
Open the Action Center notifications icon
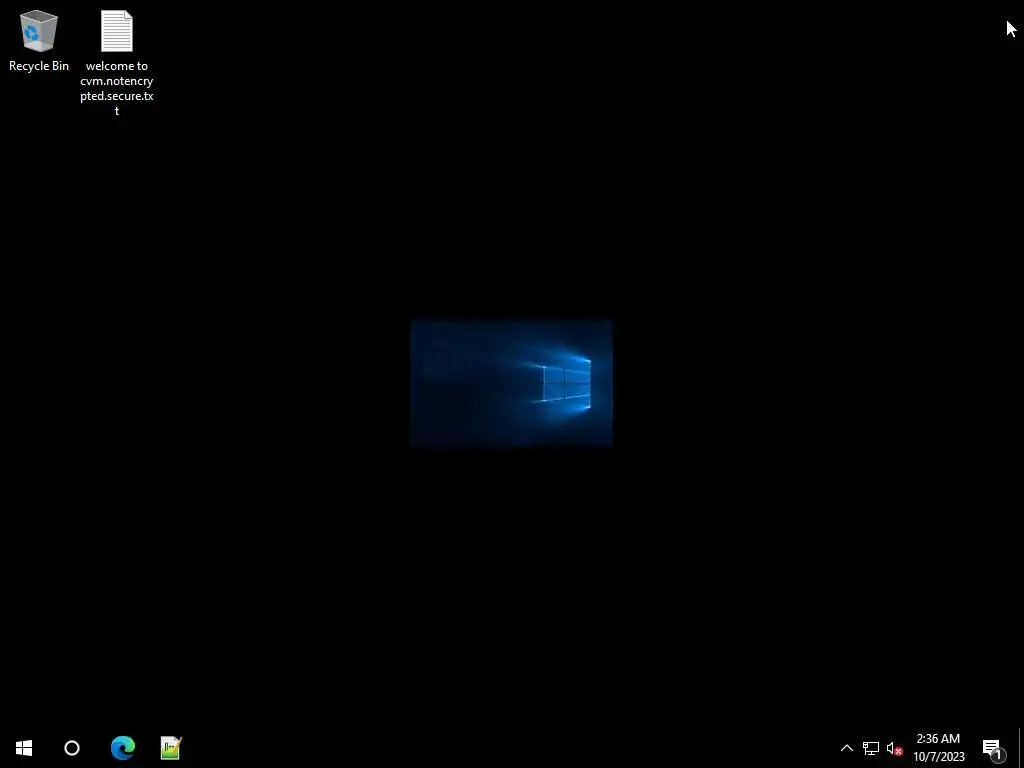tap(993, 748)
